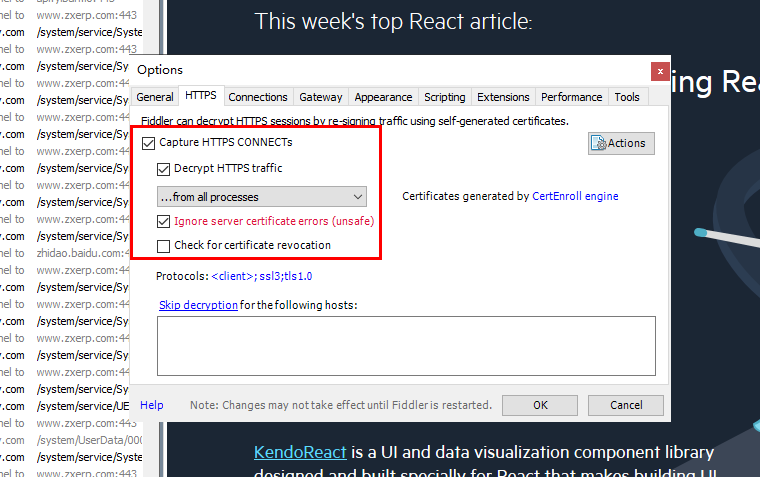Screen dimensions: 760x477
Task: Click inside the hosts list text box
Action: 406,346
